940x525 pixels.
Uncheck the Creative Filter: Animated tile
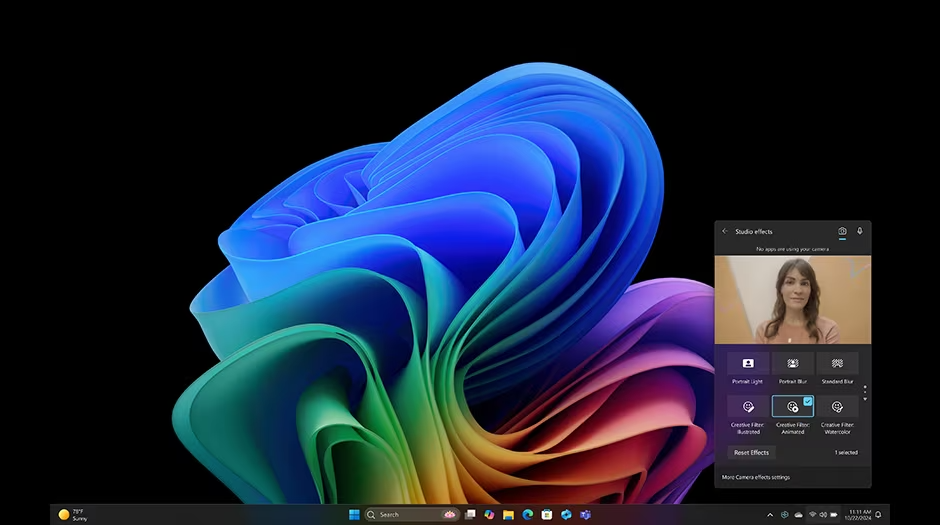coord(793,407)
